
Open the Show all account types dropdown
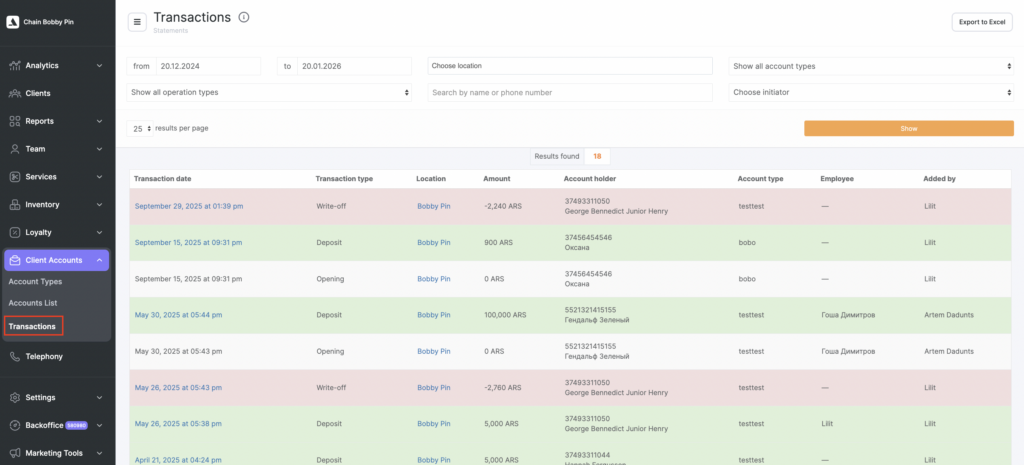[x=871, y=66]
